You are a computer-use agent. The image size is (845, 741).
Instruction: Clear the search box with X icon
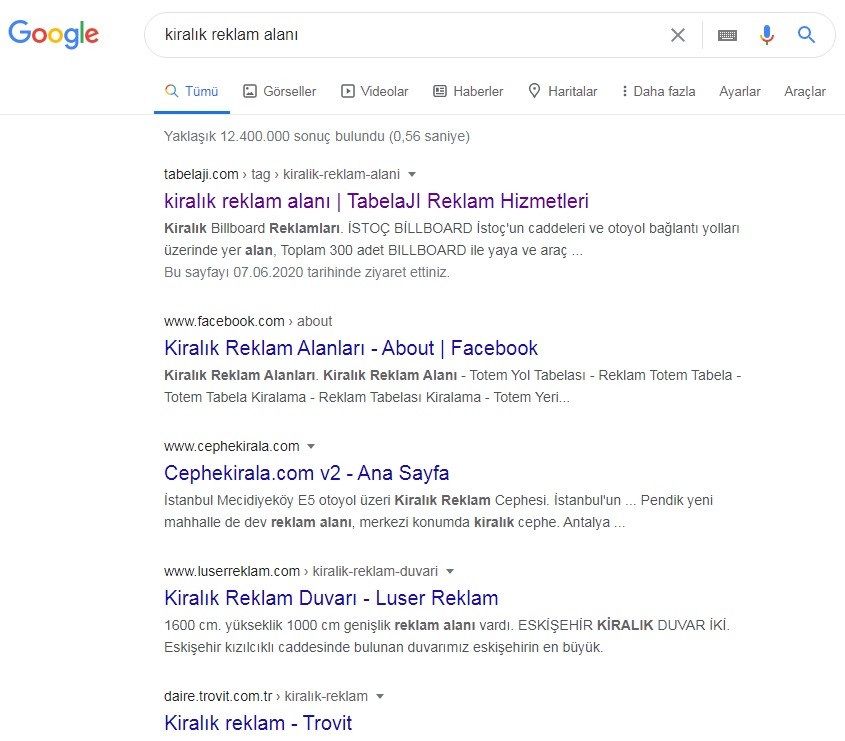[677, 35]
